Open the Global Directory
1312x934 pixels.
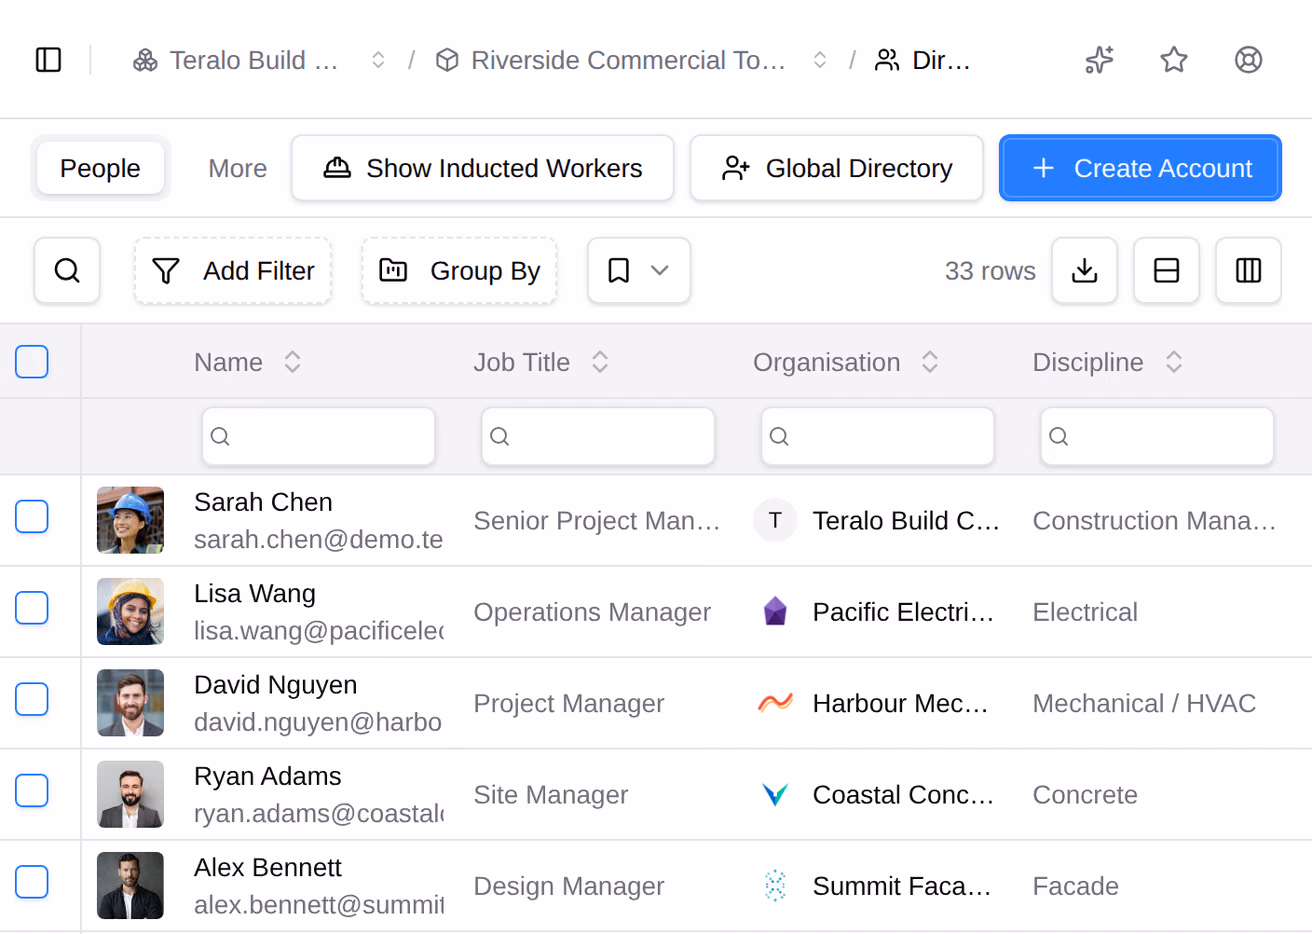pos(837,168)
